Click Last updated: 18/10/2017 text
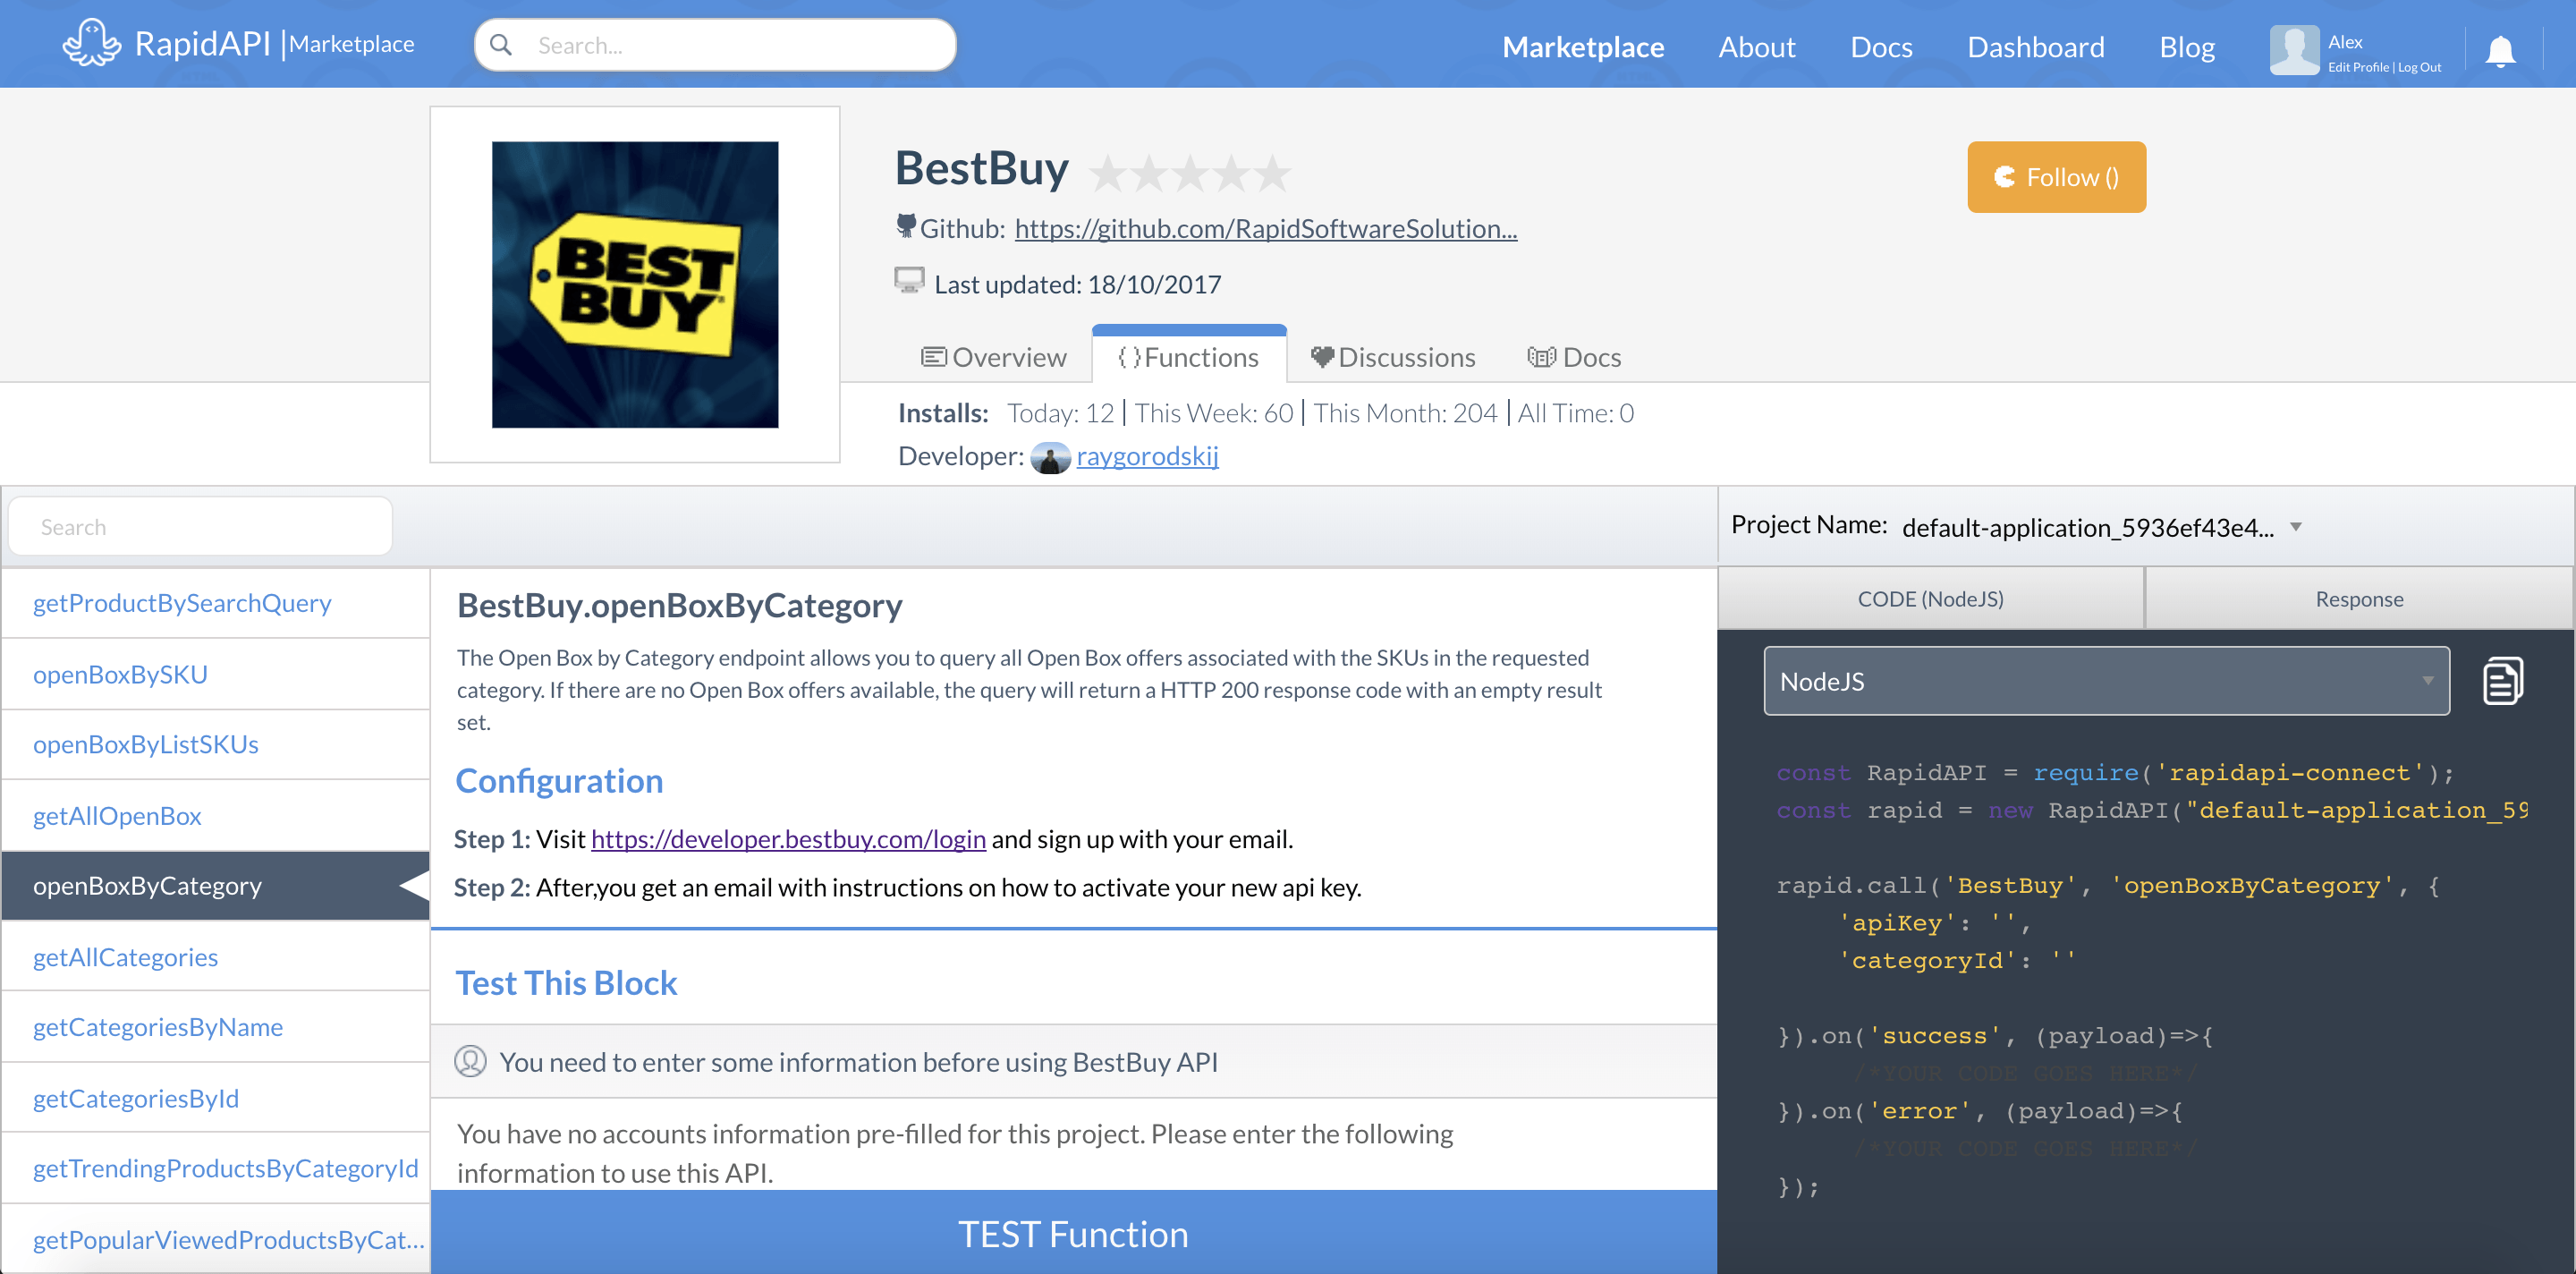 click(1078, 284)
